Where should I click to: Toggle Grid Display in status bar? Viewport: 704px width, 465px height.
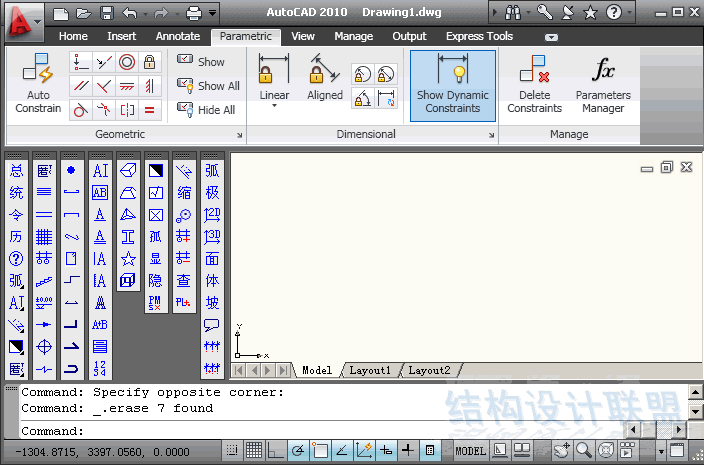pos(254,450)
